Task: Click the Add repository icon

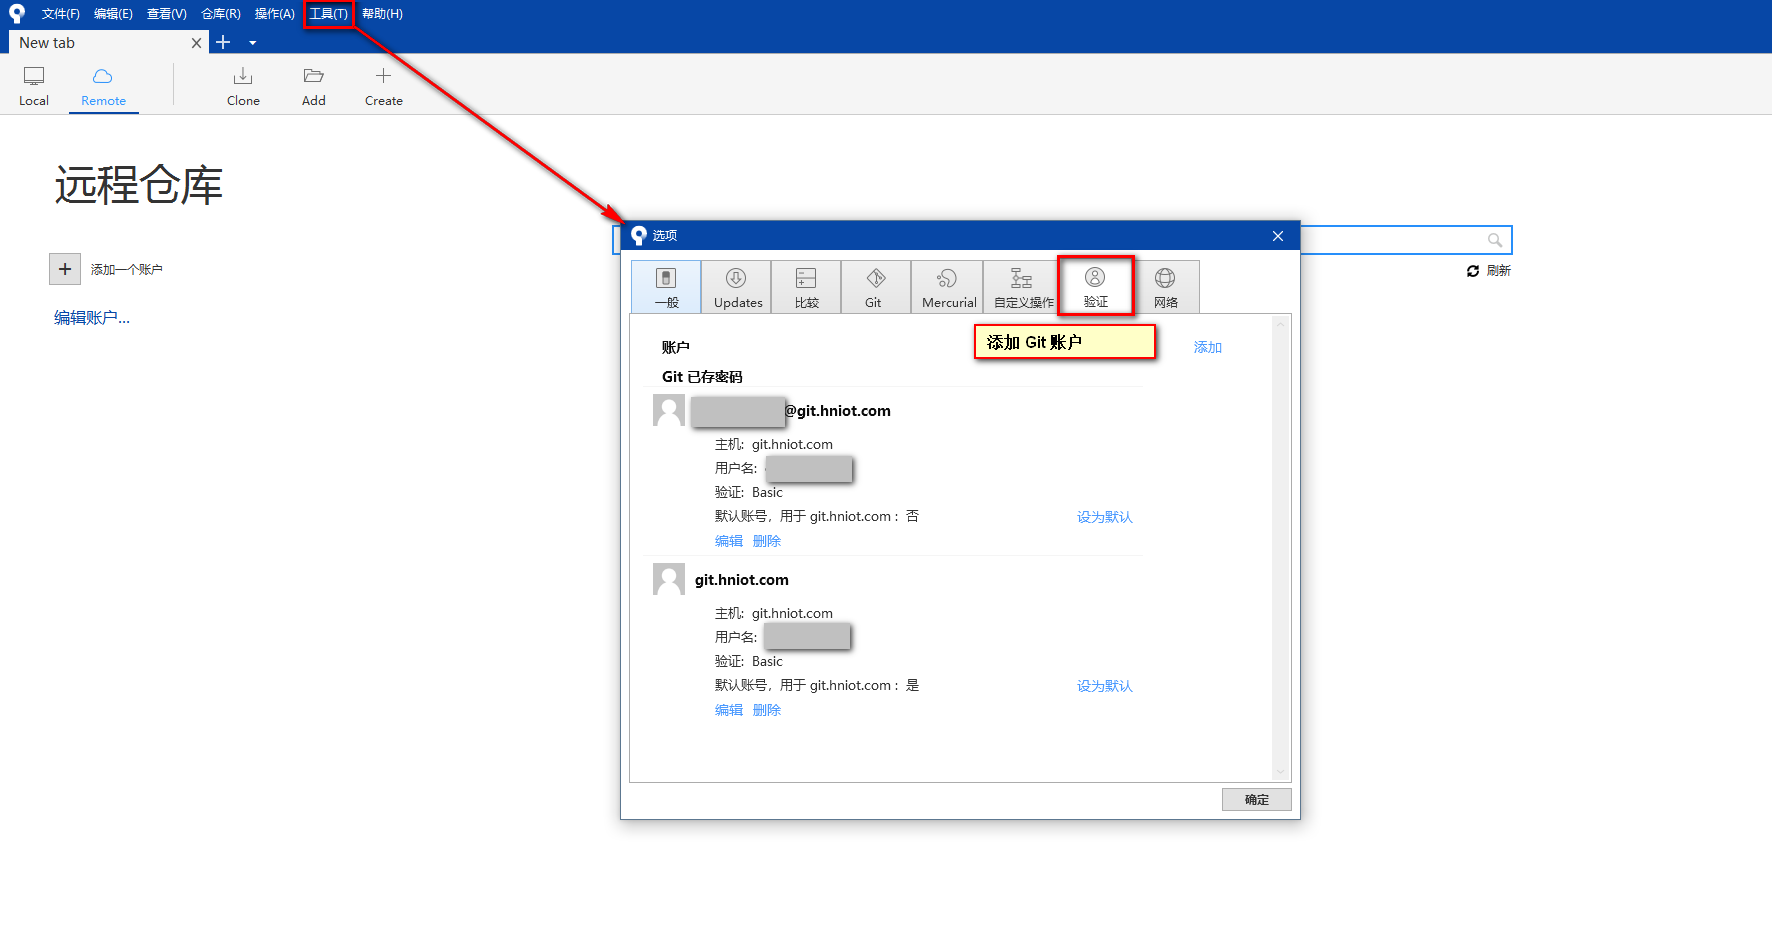Action: pos(313,85)
